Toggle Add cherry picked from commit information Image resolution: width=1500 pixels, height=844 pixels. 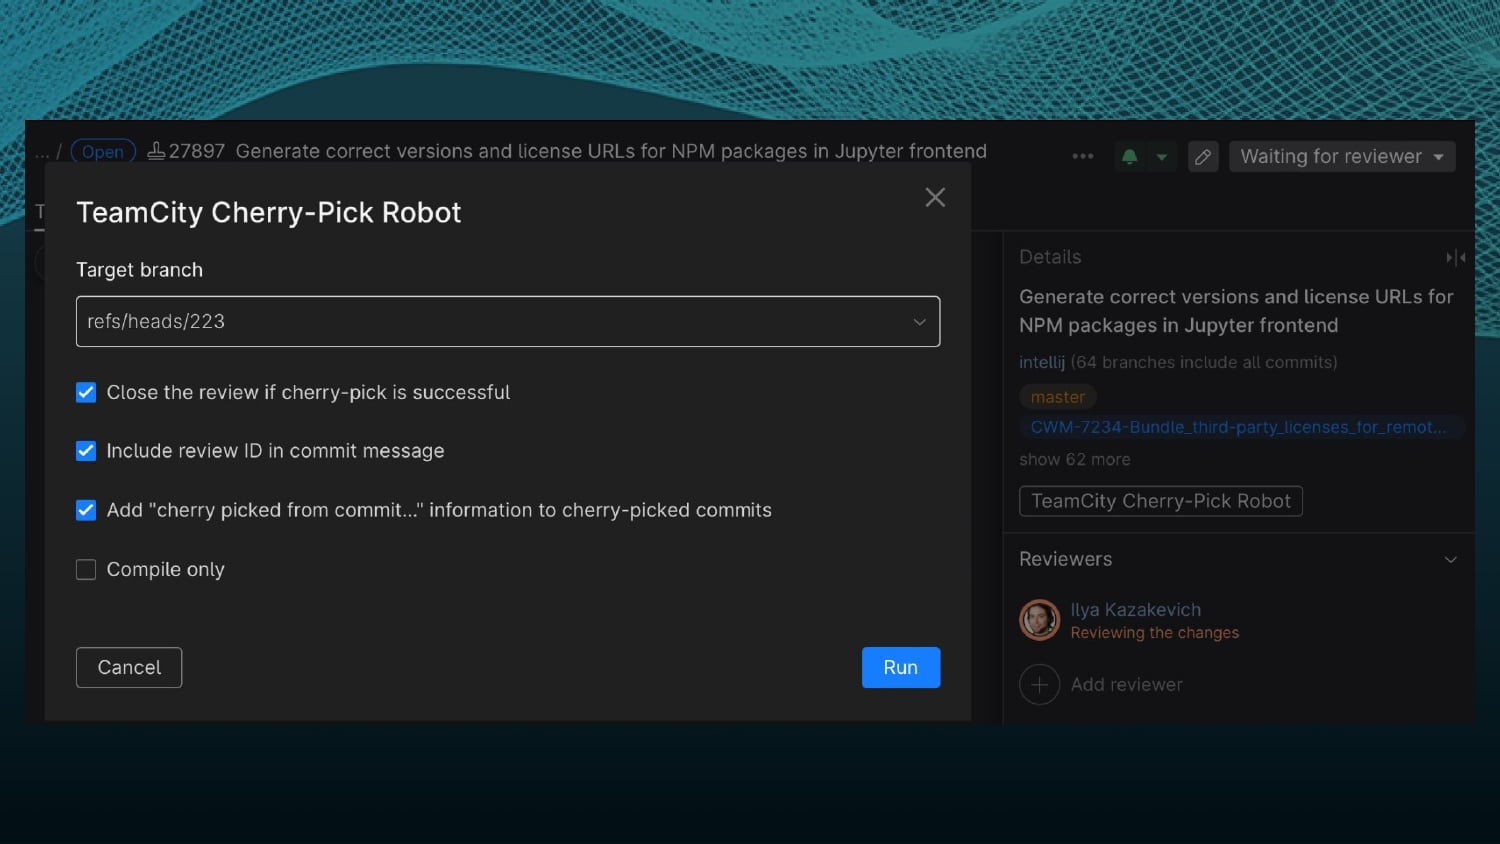tap(86, 510)
